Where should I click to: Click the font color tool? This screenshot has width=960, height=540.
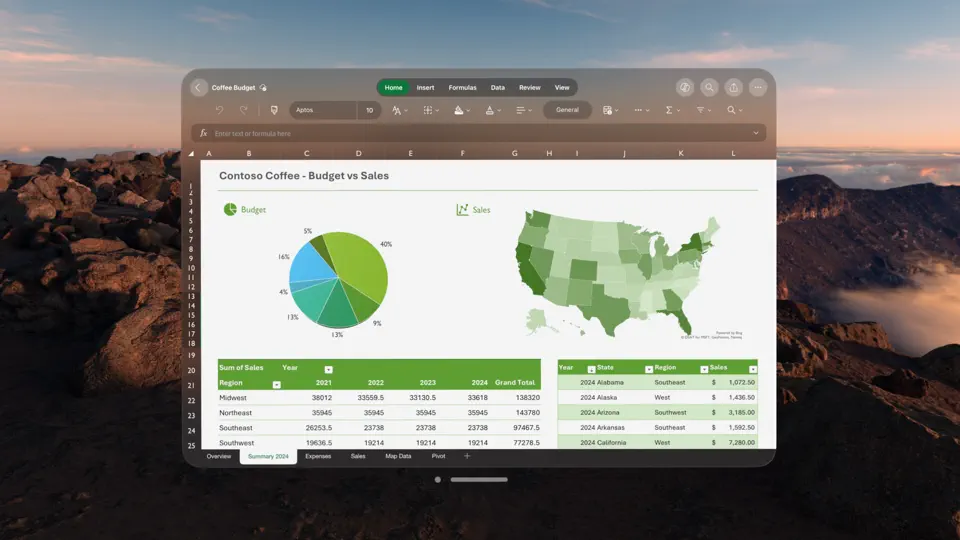[x=492, y=110]
